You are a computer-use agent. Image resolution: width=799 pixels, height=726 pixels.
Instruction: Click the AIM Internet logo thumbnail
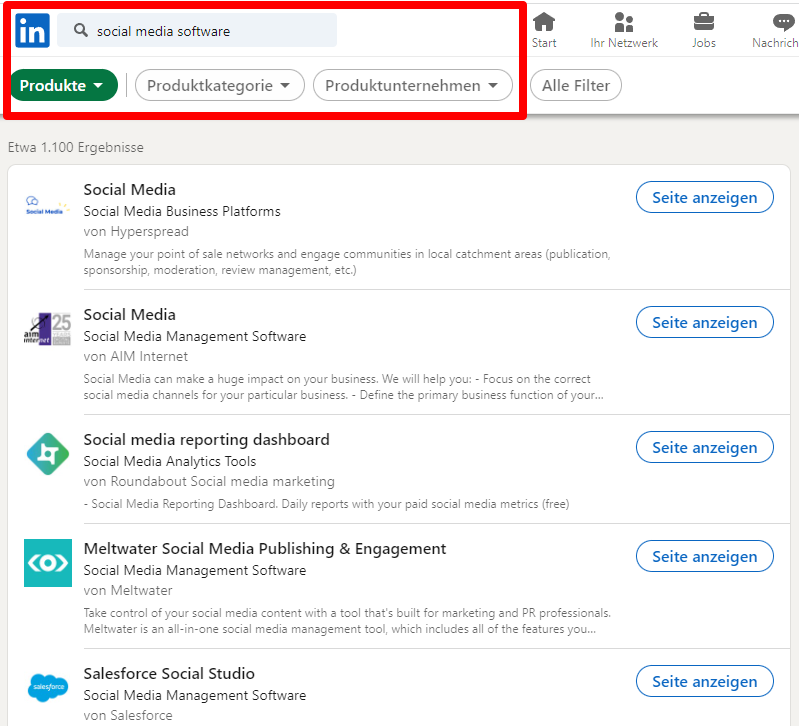click(47, 329)
